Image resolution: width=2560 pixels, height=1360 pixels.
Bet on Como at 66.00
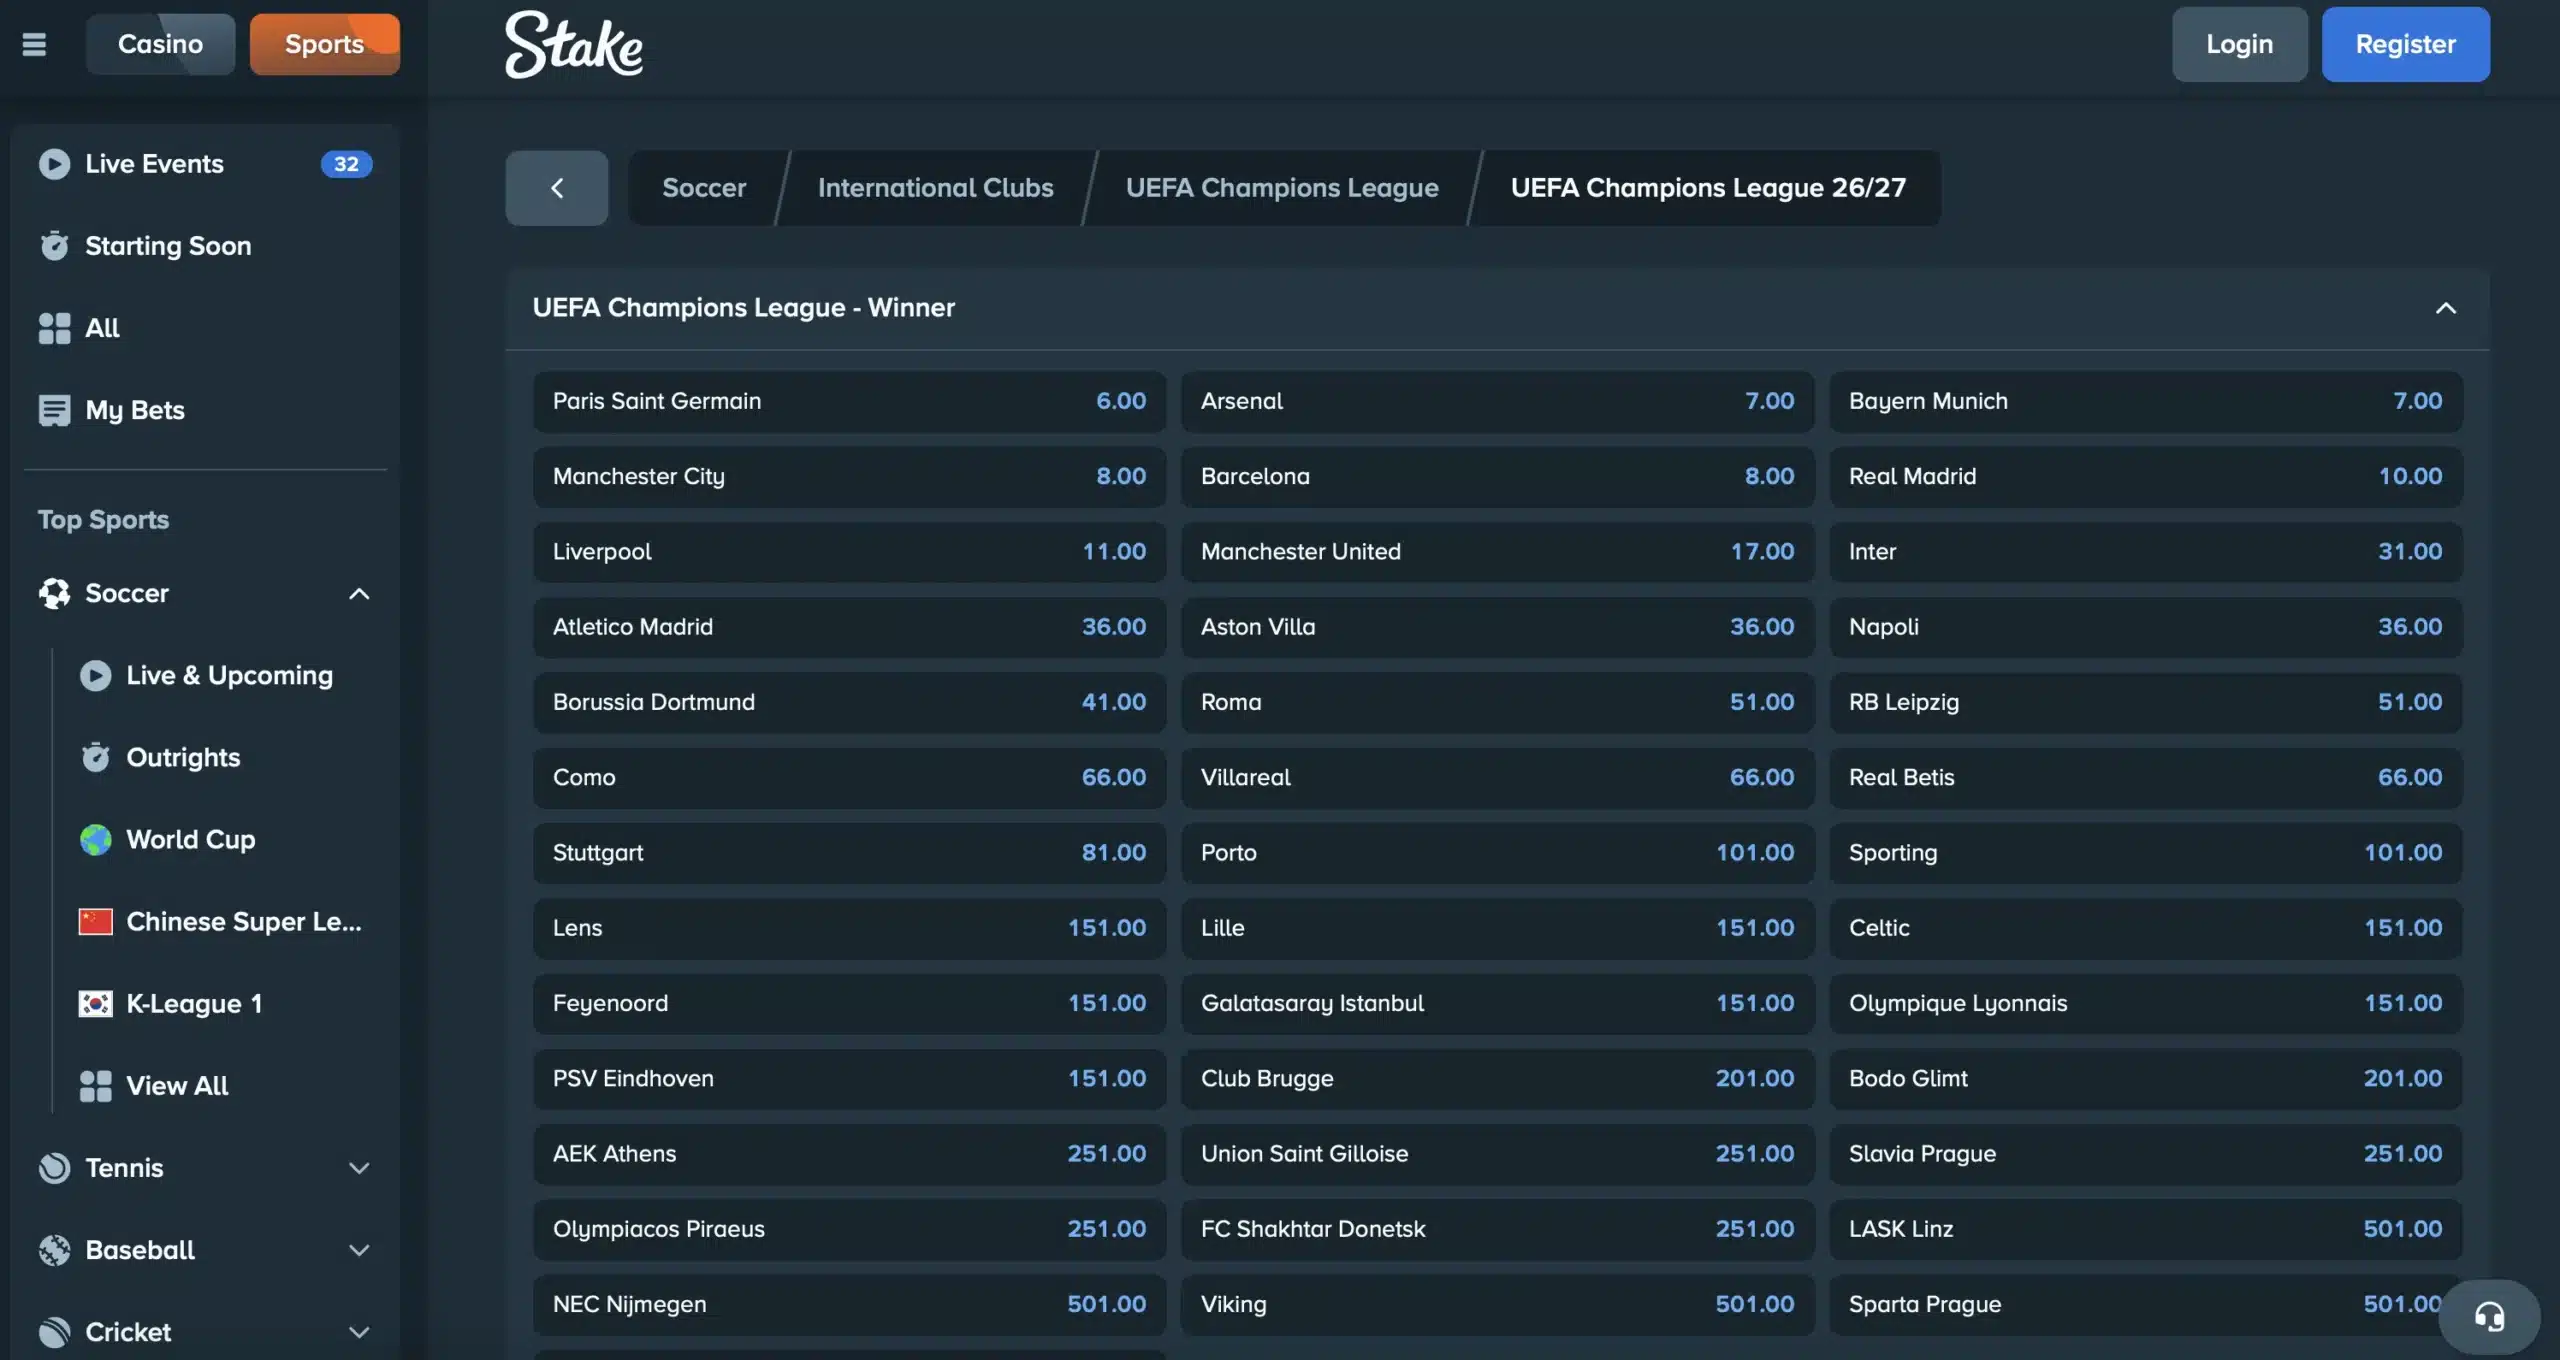click(x=849, y=777)
